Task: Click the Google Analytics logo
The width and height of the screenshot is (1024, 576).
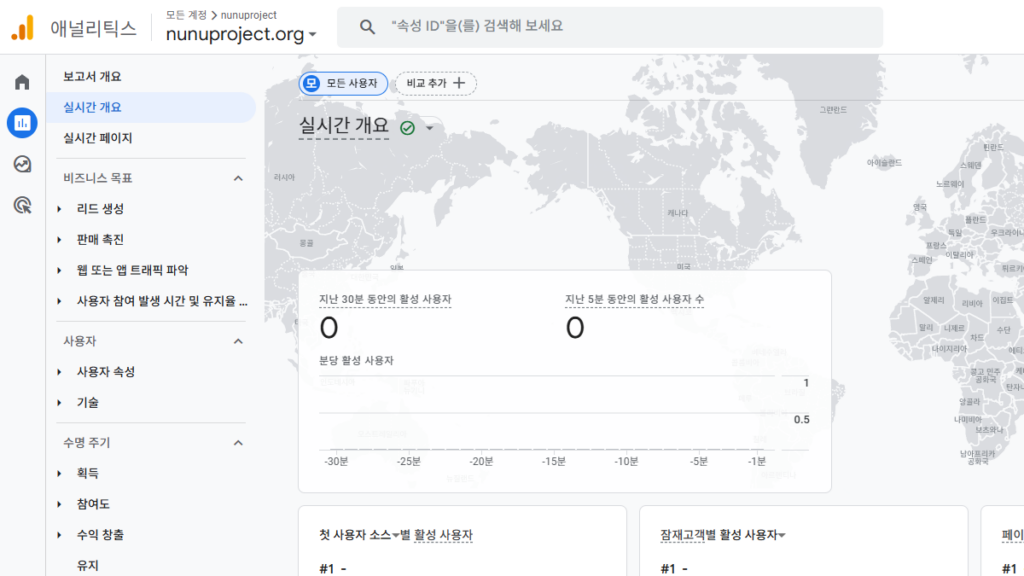Action: coord(22,28)
